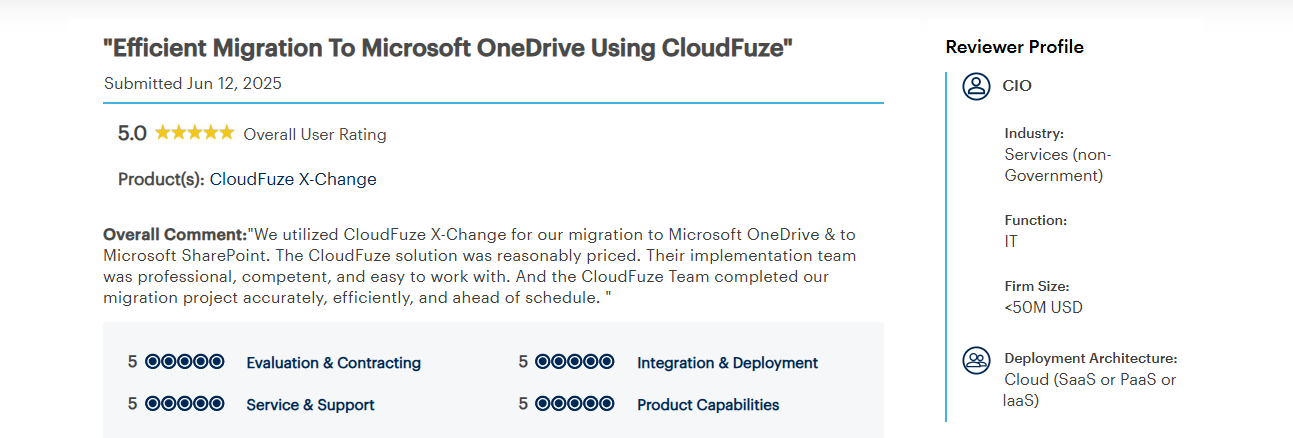Click the Overall User Rating text
1293x438 pixels.
coord(314,134)
